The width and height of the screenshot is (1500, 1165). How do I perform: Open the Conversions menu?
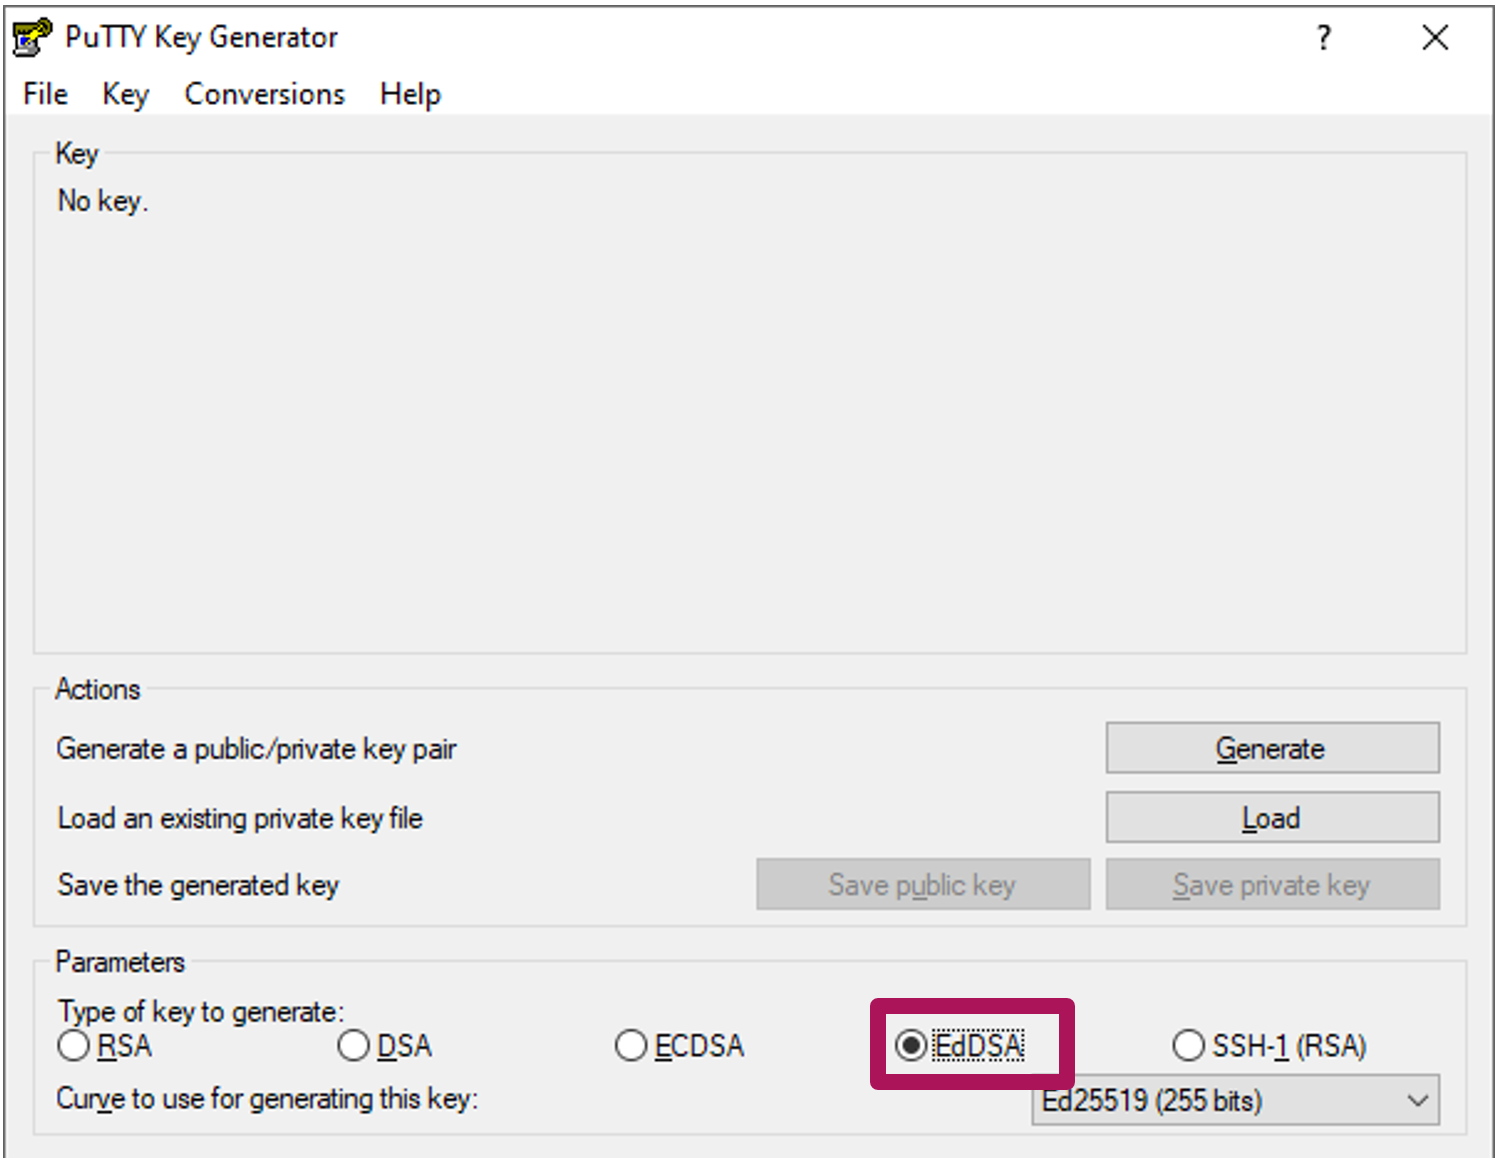tap(264, 94)
